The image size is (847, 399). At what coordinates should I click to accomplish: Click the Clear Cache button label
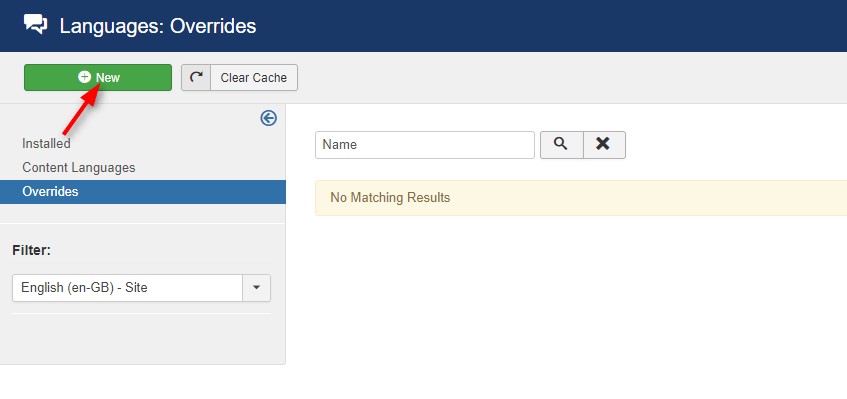click(253, 78)
